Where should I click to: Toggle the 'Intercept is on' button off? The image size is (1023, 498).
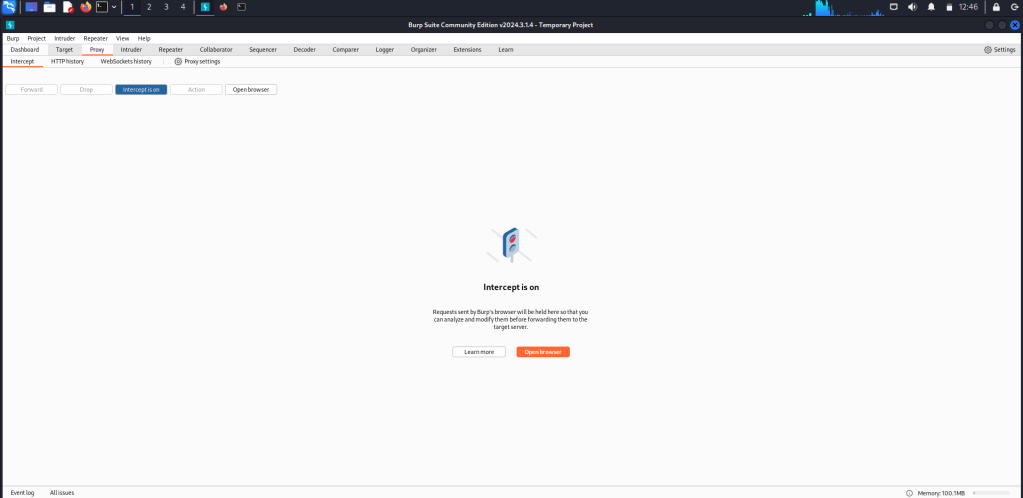[x=141, y=89]
